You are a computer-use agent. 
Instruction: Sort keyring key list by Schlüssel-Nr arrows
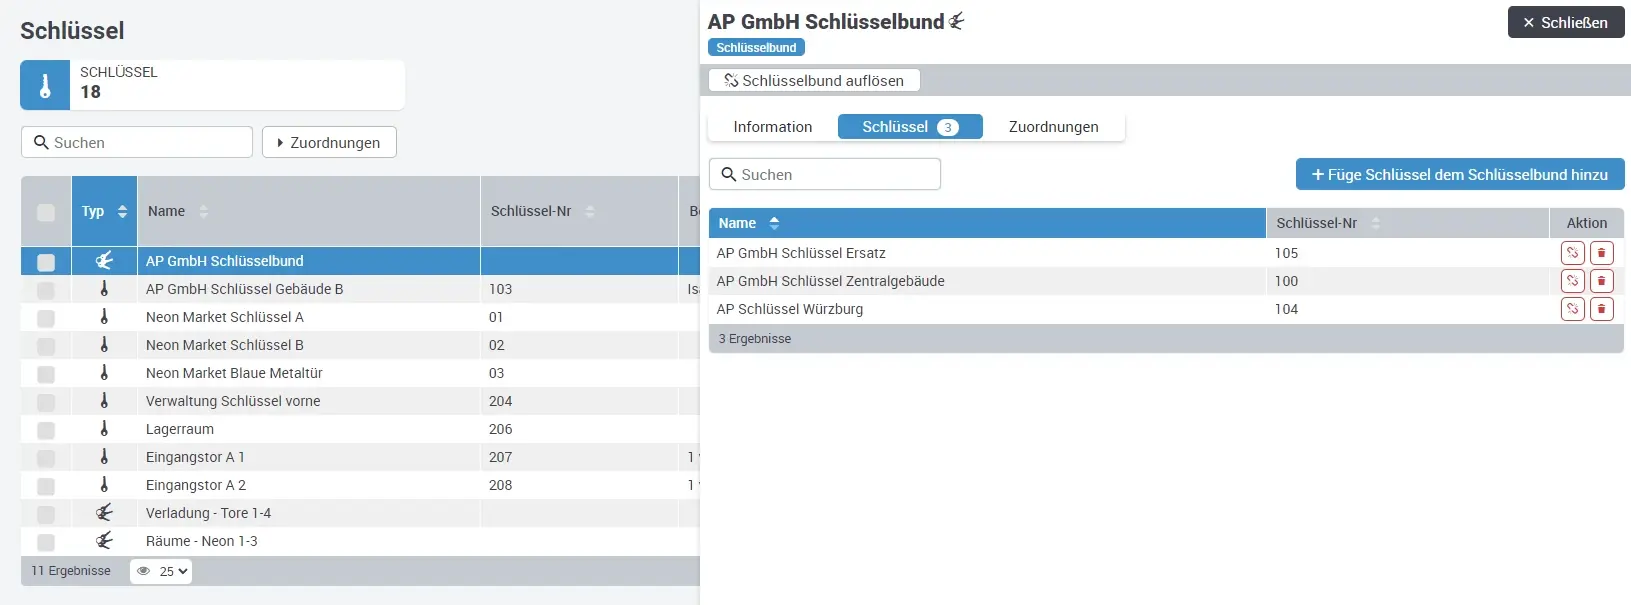pos(1376,223)
